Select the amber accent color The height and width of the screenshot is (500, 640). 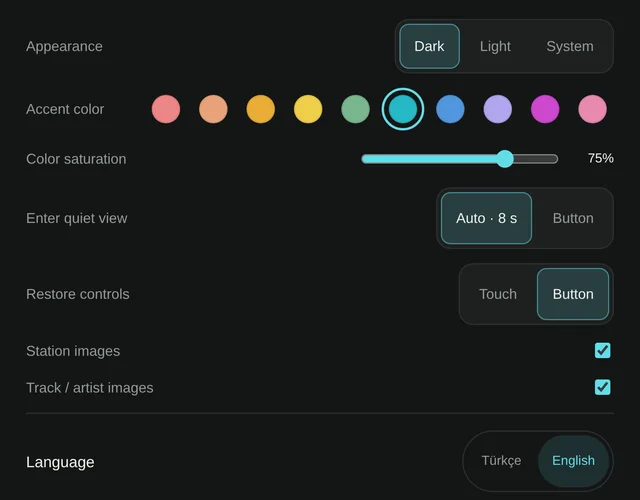[260, 109]
